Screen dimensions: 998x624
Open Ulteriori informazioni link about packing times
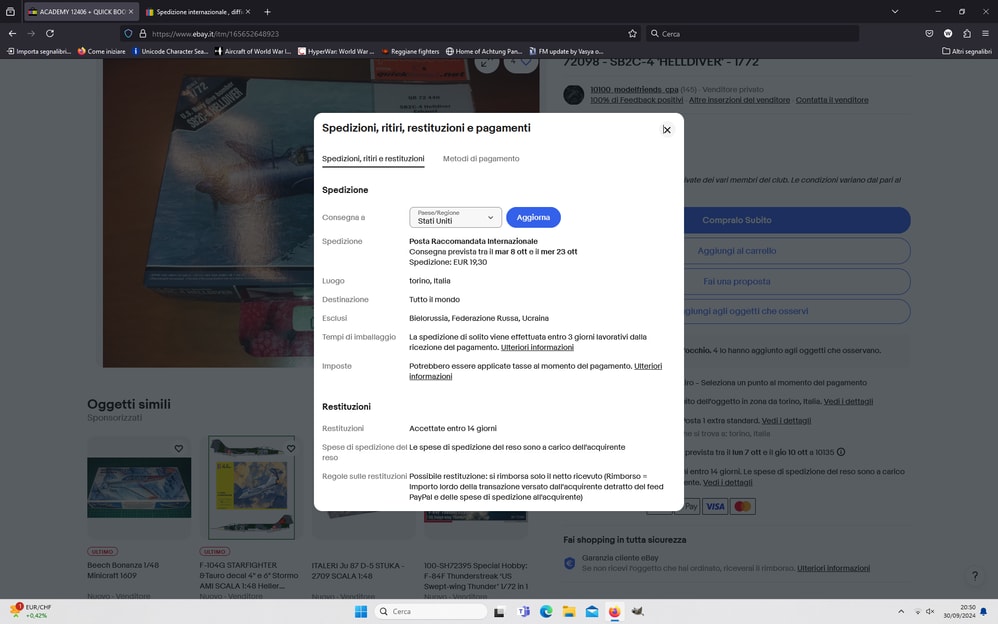point(537,348)
